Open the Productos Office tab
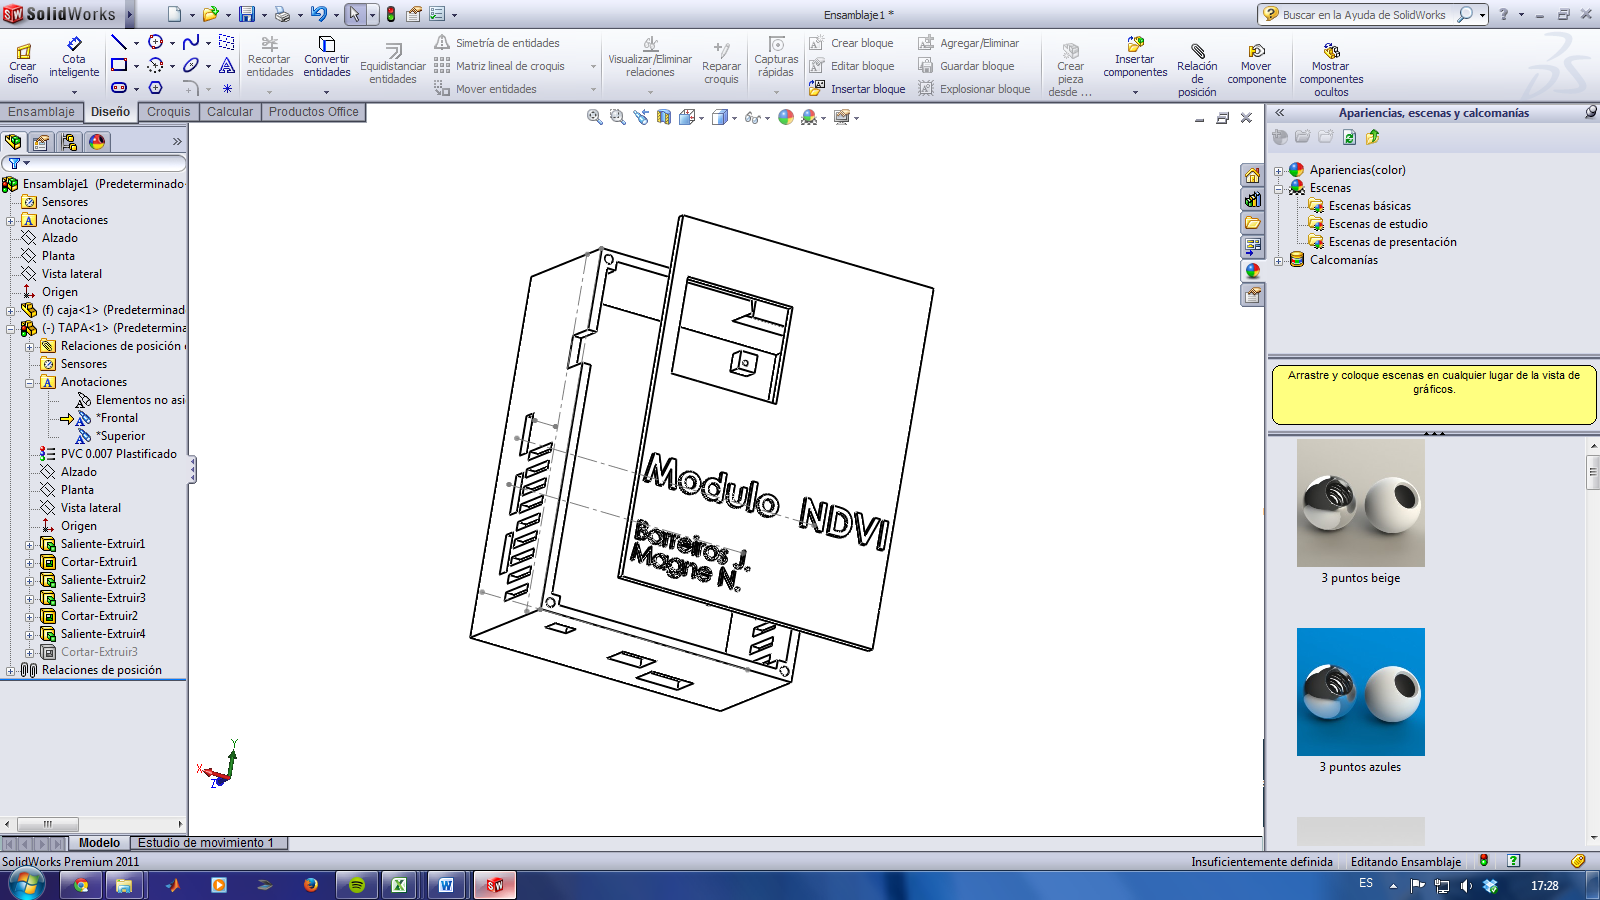The height and width of the screenshot is (900, 1600). click(313, 112)
